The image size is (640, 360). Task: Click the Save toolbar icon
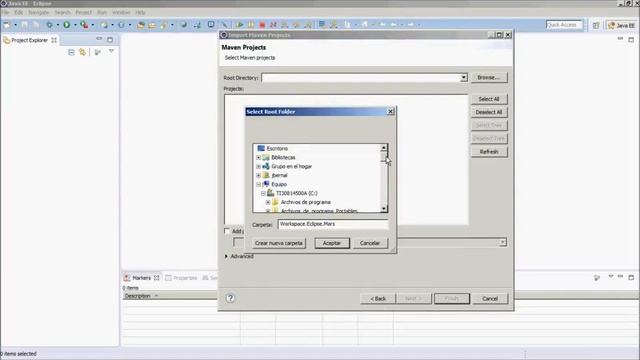tap(24, 25)
